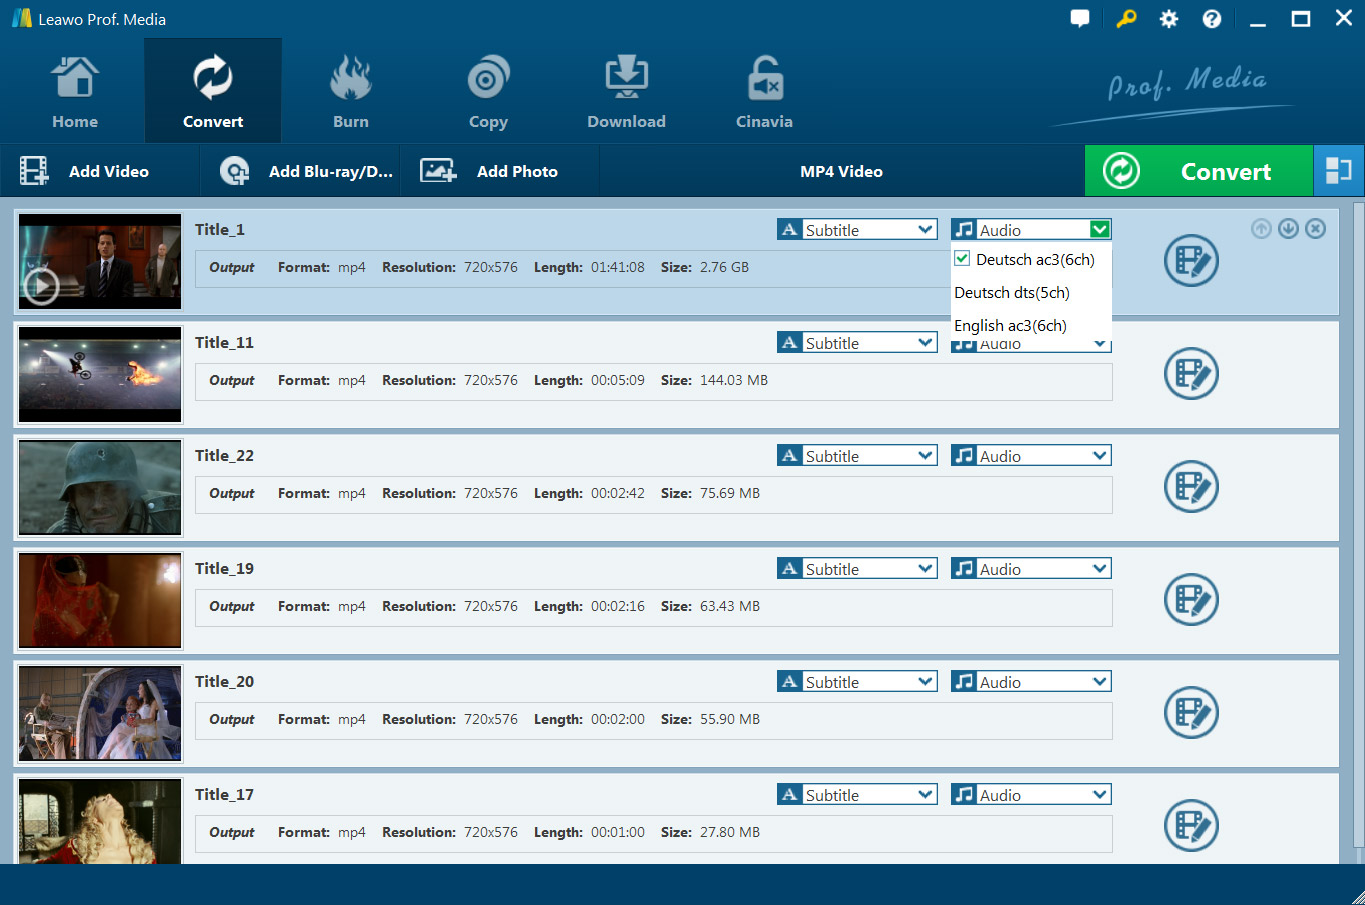Open the video editor for Title_17
Viewport: 1365px width, 905px height.
[x=1191, y=826]
